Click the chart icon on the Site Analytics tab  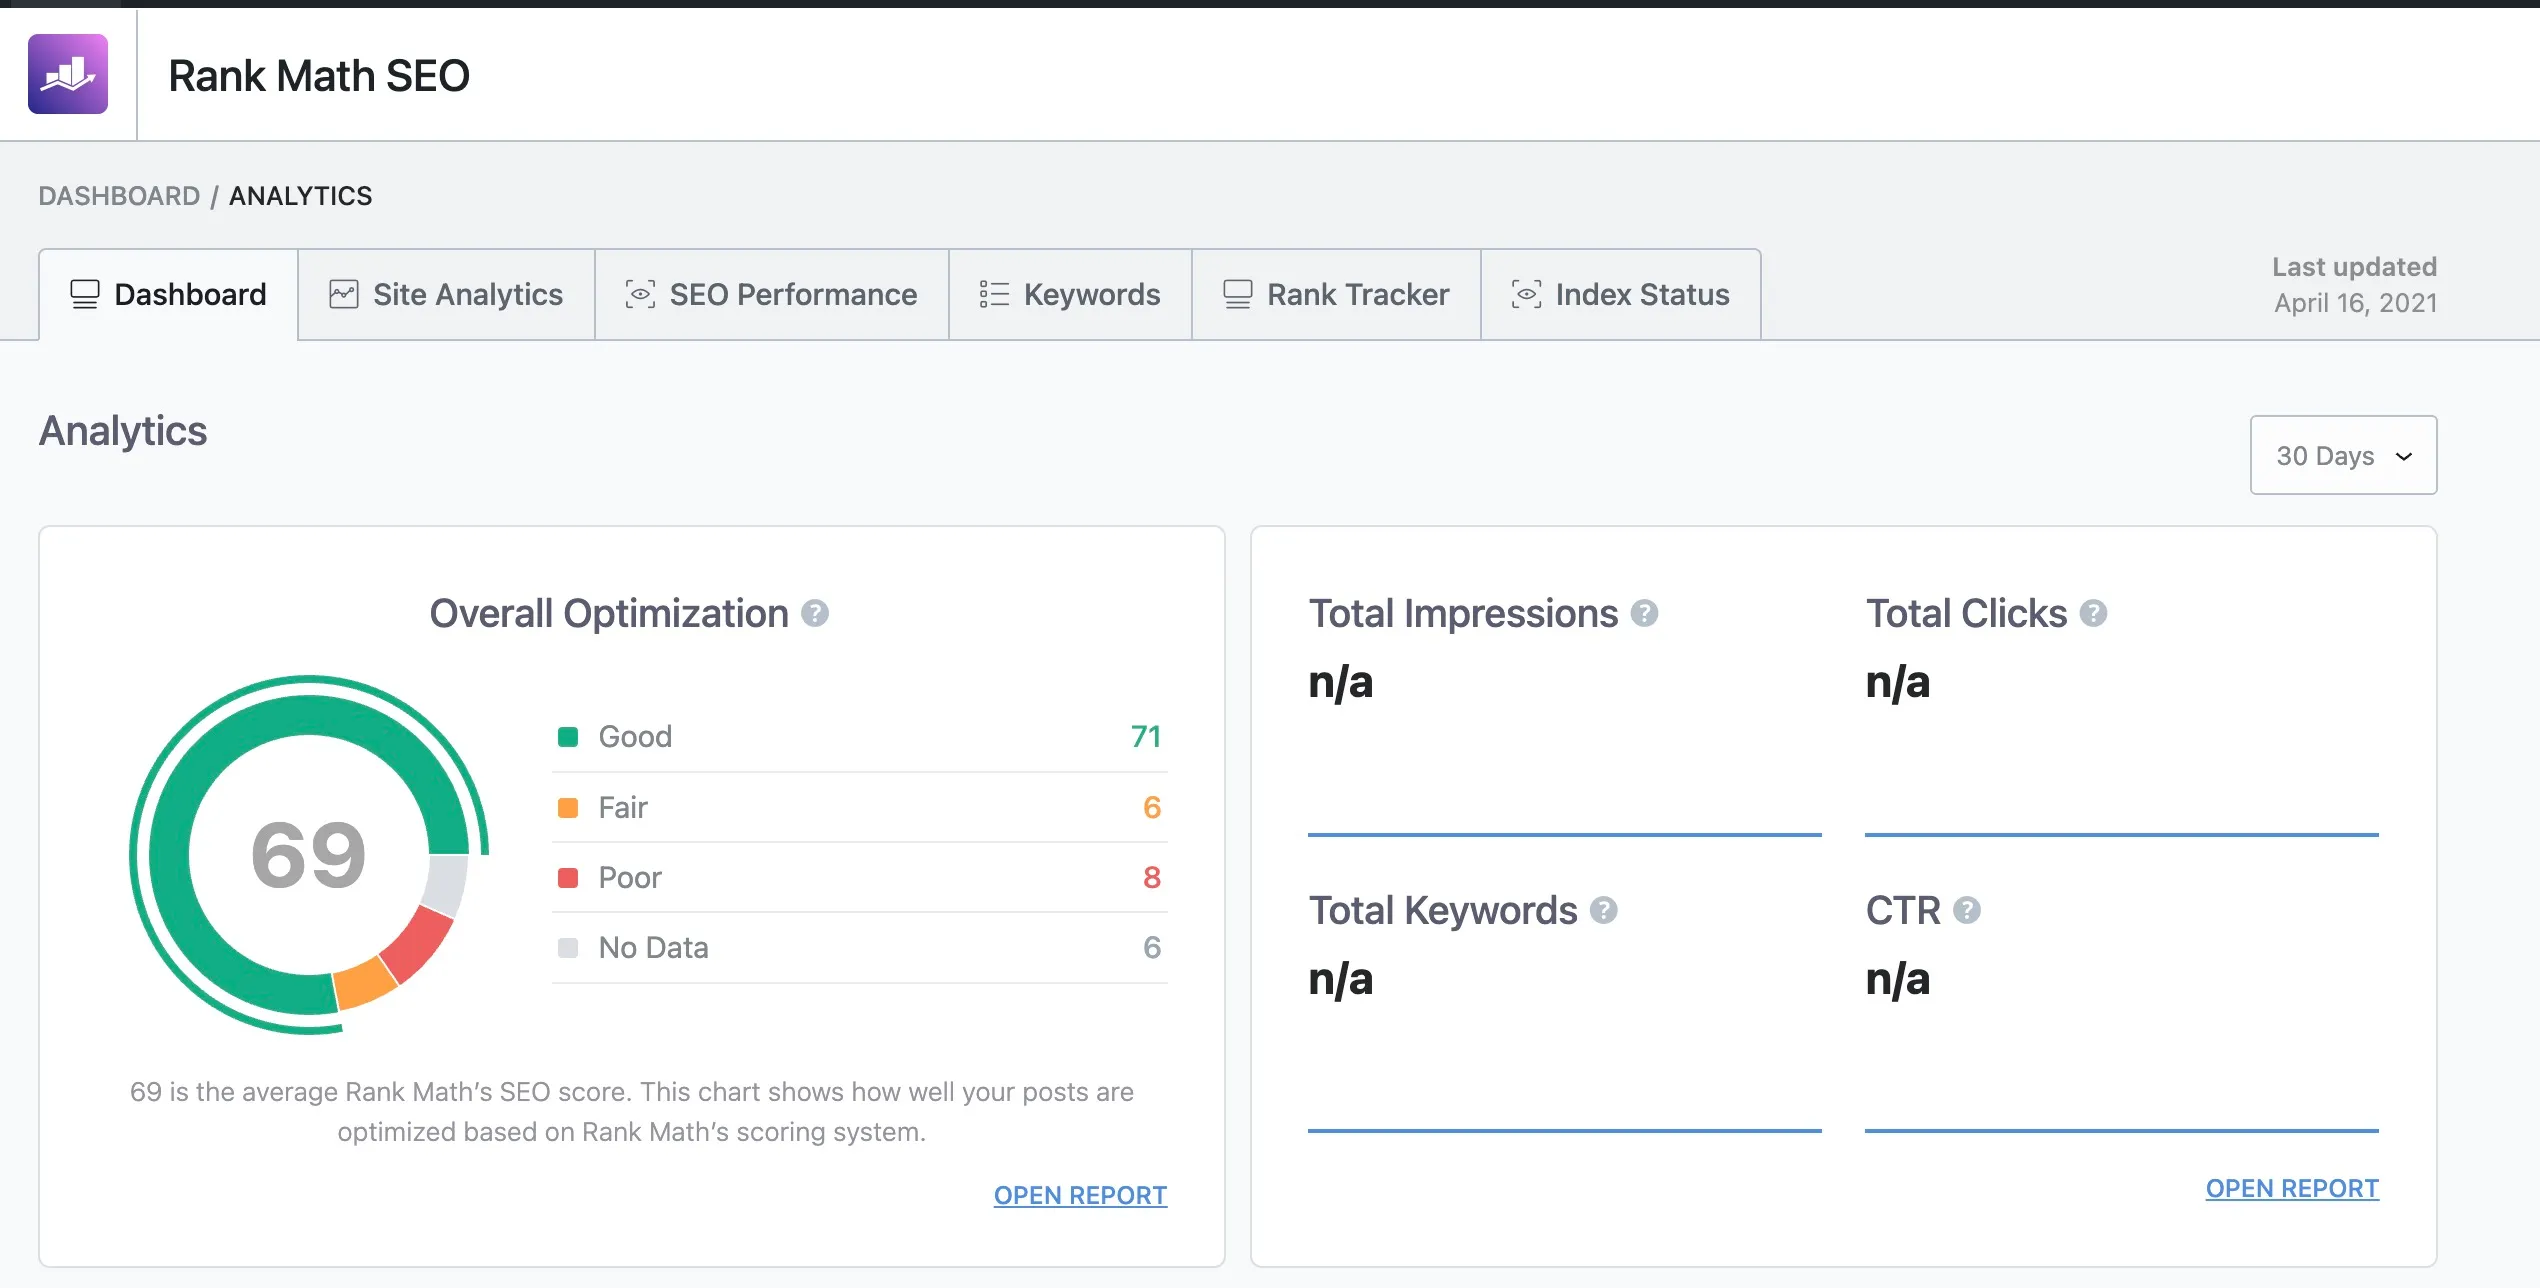(x=343, y=294)
